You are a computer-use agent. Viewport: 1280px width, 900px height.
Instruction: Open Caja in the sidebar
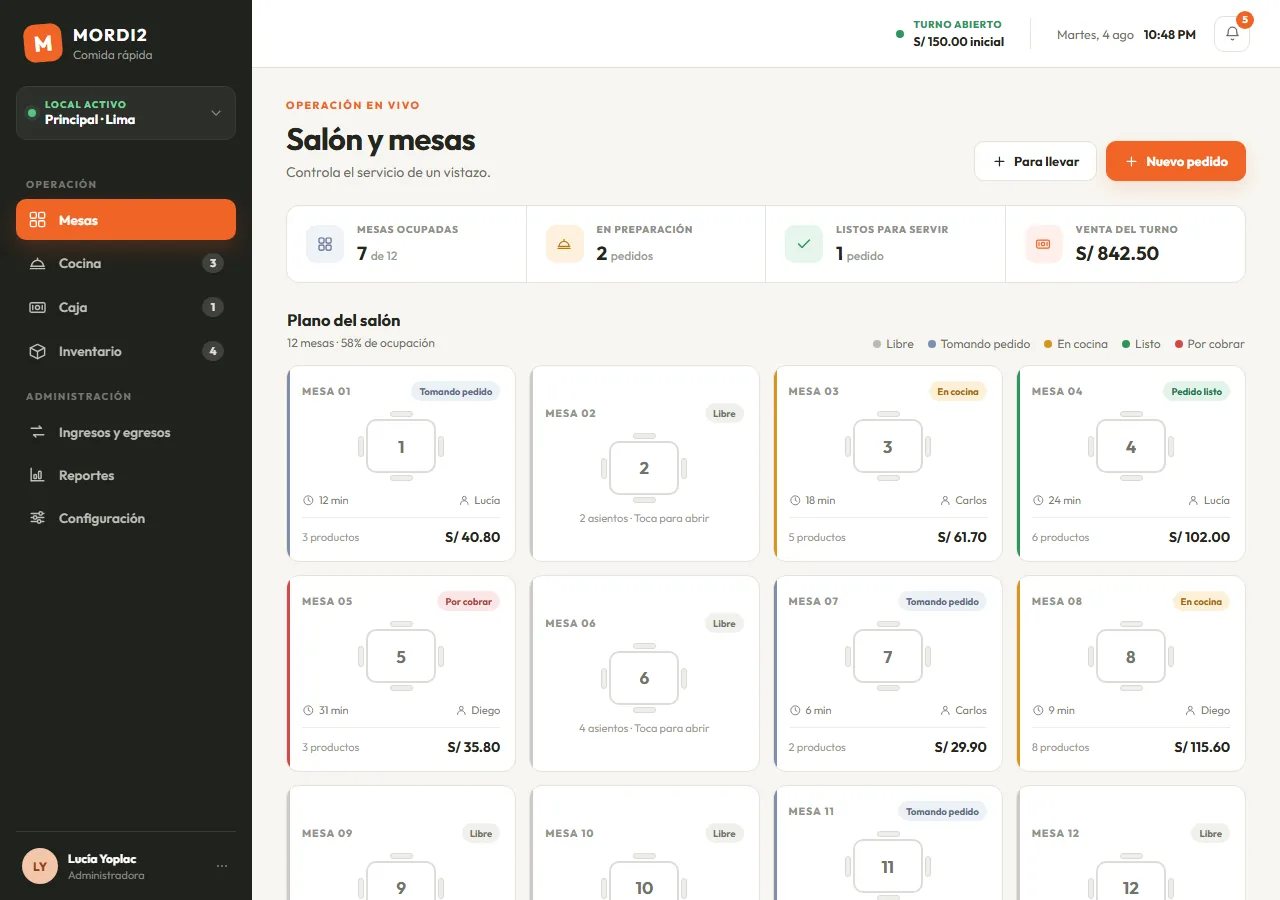pyautogui.click(x=126, y=308)
